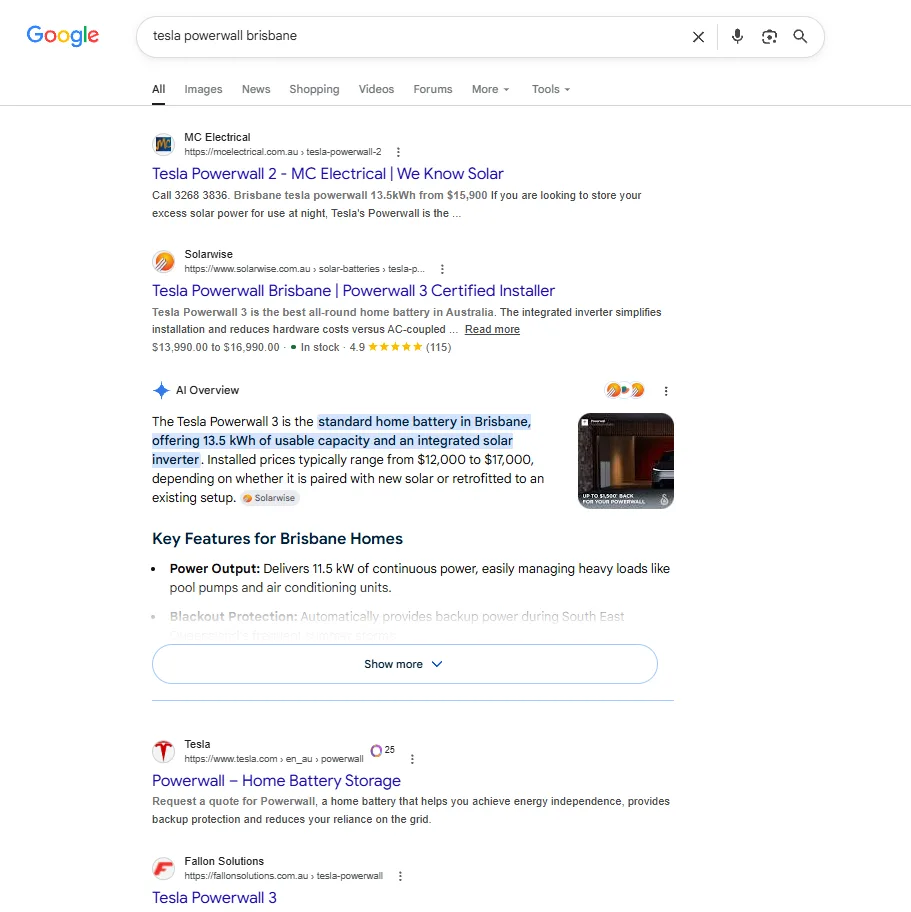Screen dimensions: 911x912
Task: Open options menu for MC Electrical result
Action: tap(398, 152)
